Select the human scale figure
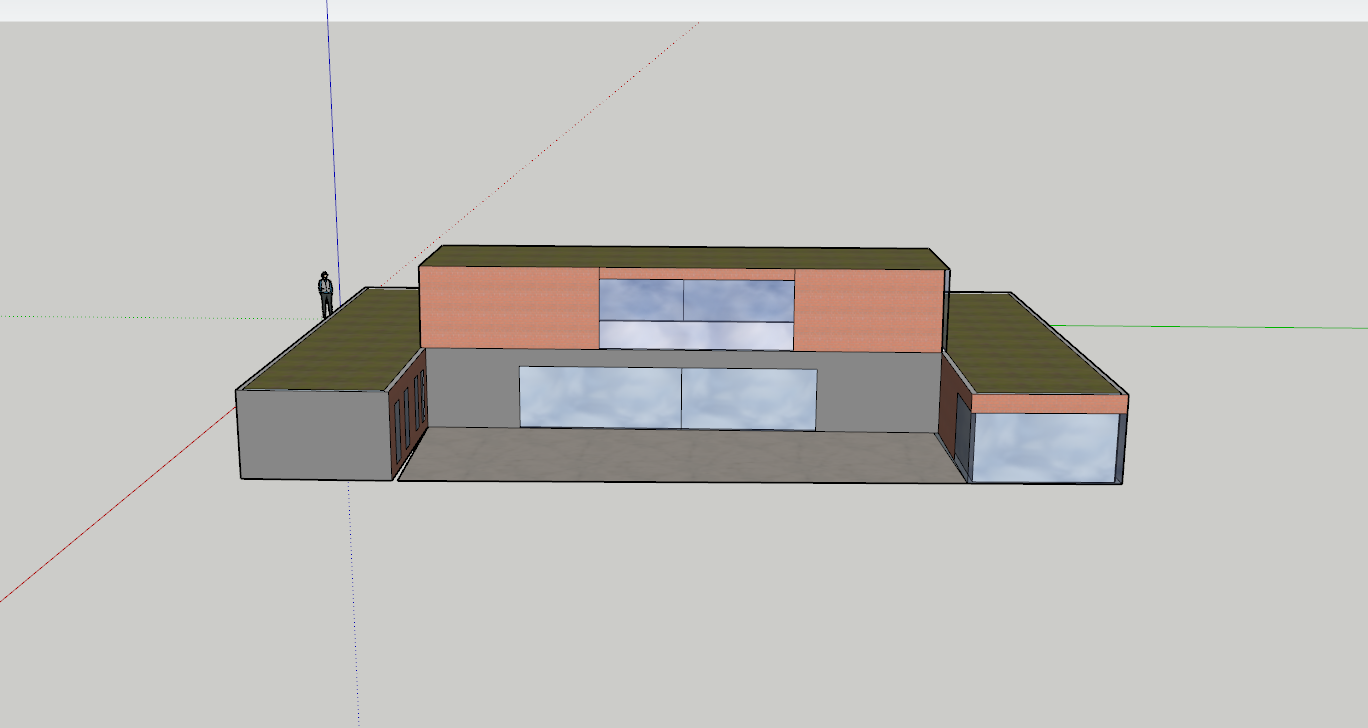1368x728 pixels. [326, 294]
